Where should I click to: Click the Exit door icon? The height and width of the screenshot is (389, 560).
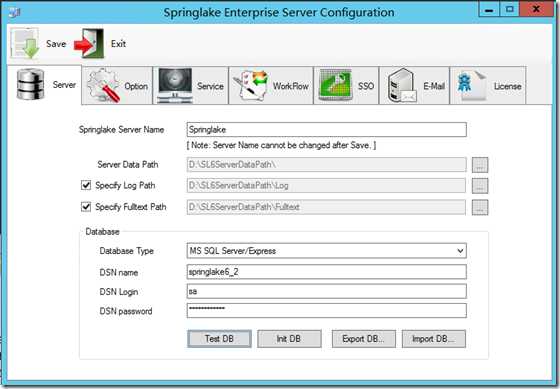click(x=89, y=43)
